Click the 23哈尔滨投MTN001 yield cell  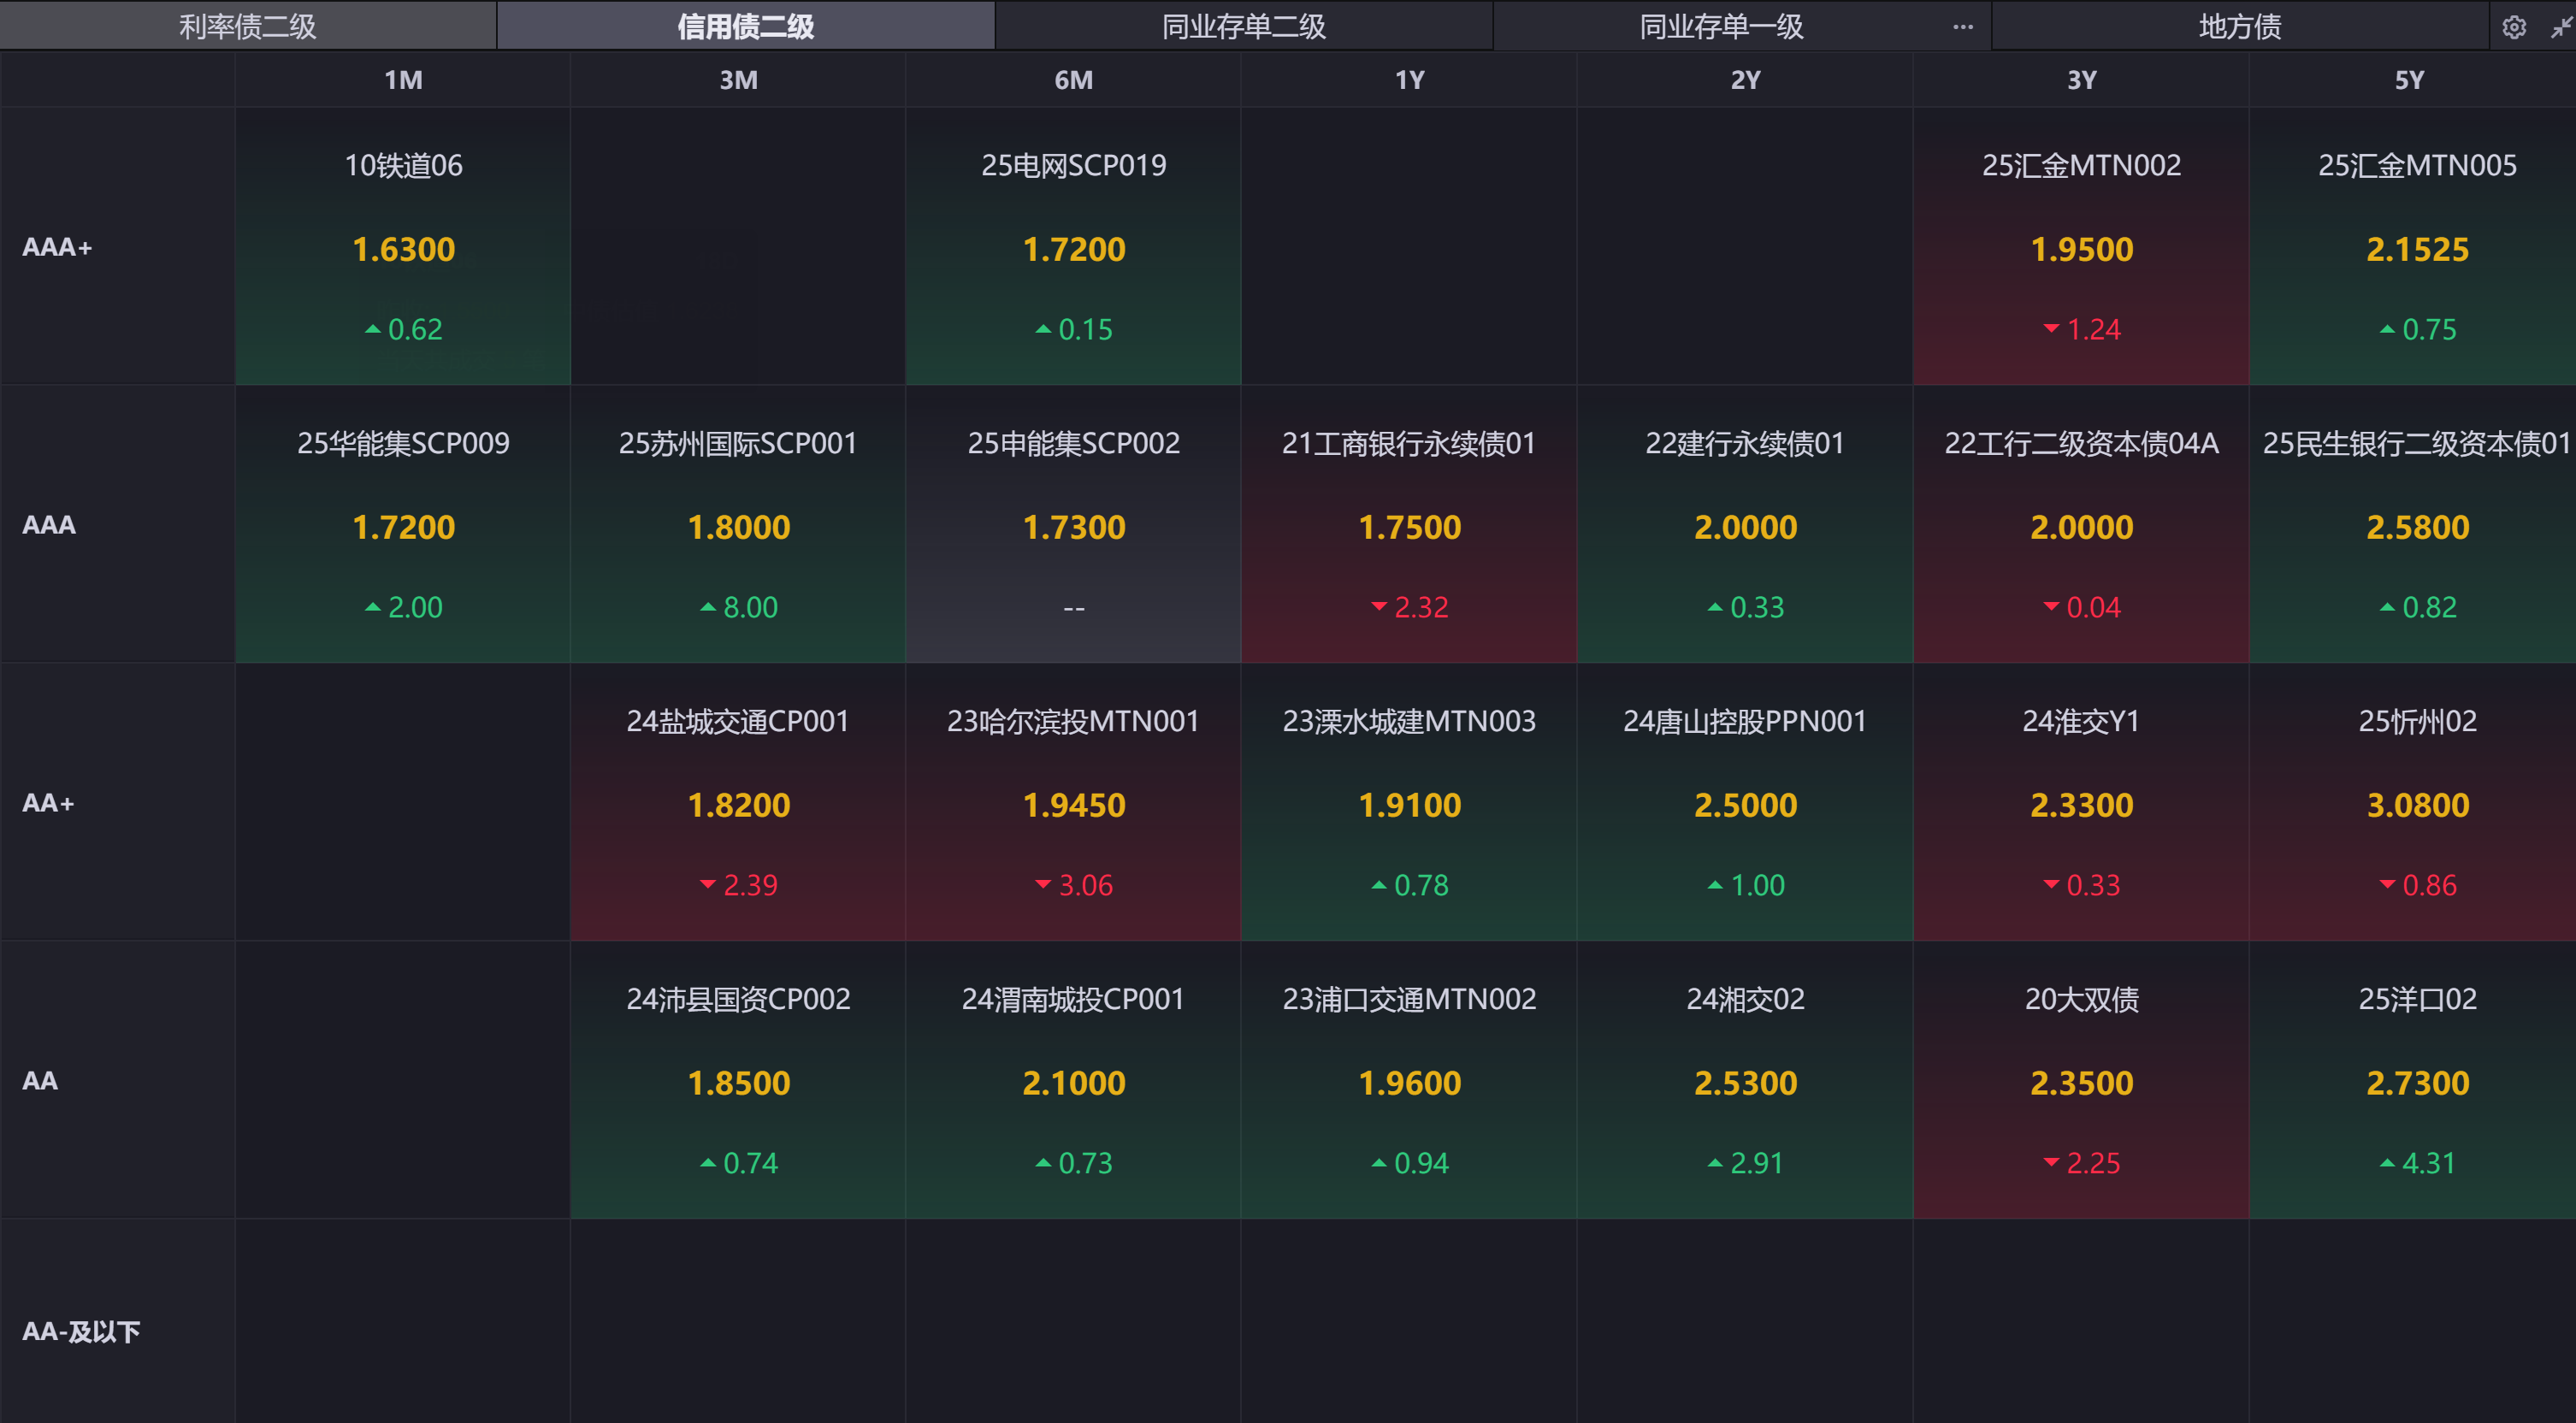tap(1073, 804)
